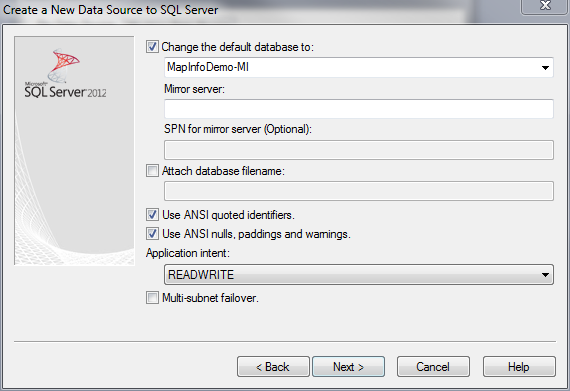Toggle Use ANSI nulls, paddings and warnings

click(152, 234)
